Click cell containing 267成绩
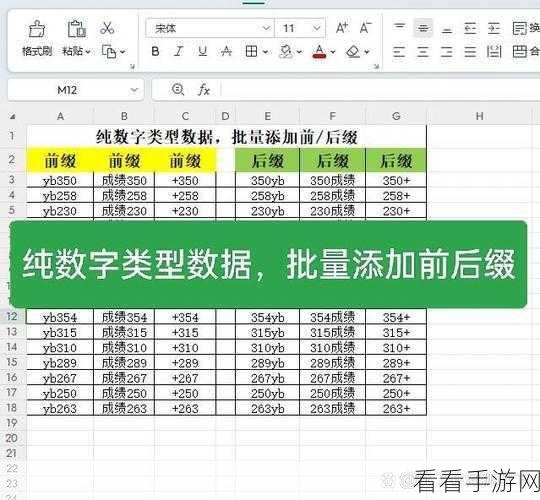The width and height of the screenshot is (540, 500). point(333,378)
